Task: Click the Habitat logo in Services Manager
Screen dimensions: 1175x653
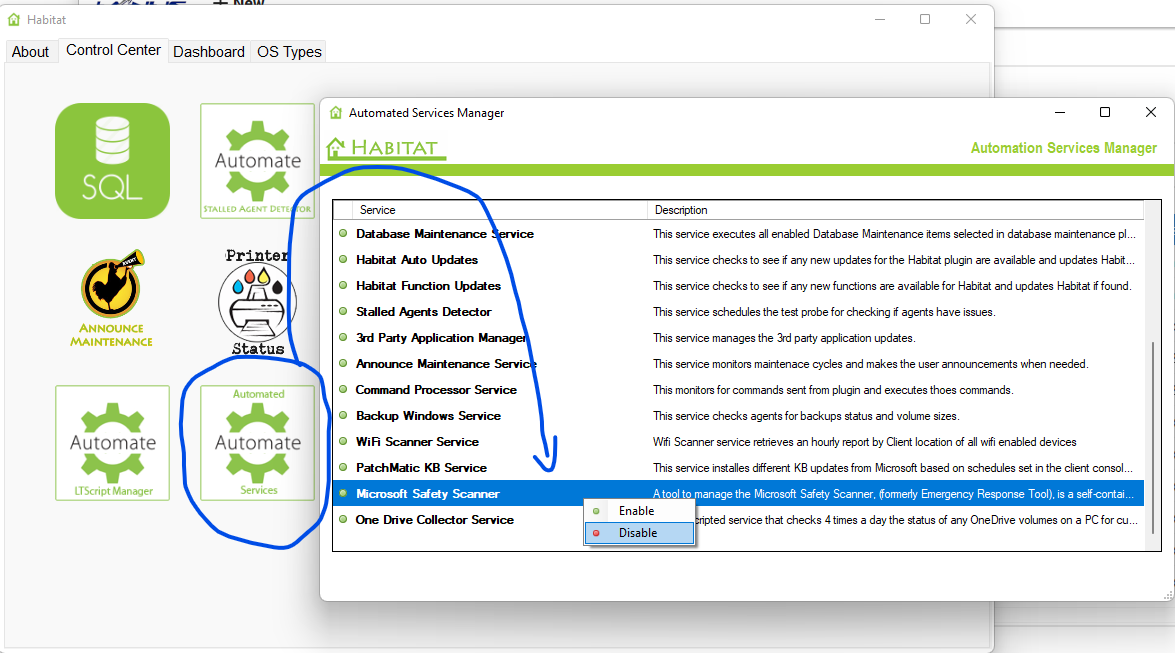Action: click(x=385, y=148)
